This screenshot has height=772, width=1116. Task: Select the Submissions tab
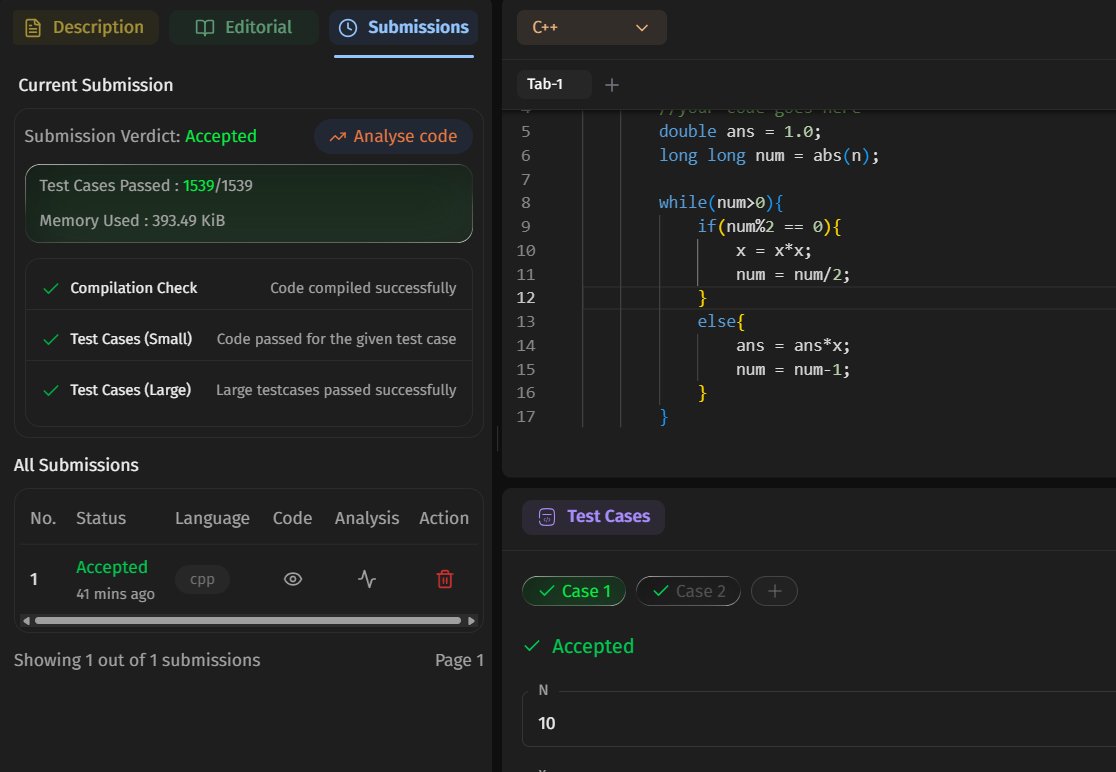[x=404, y=28]
